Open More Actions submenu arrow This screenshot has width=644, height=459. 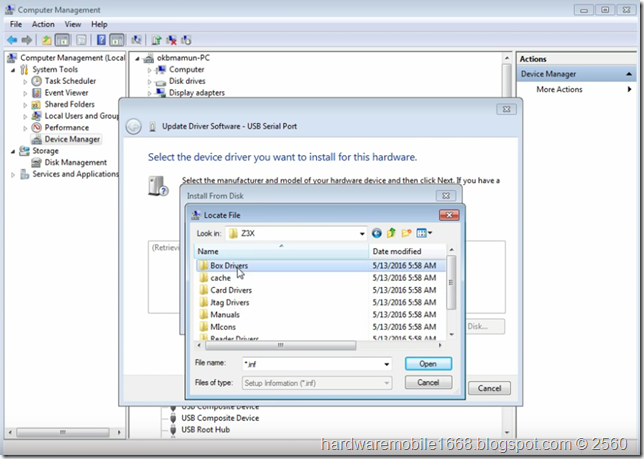tap(629, 89)
